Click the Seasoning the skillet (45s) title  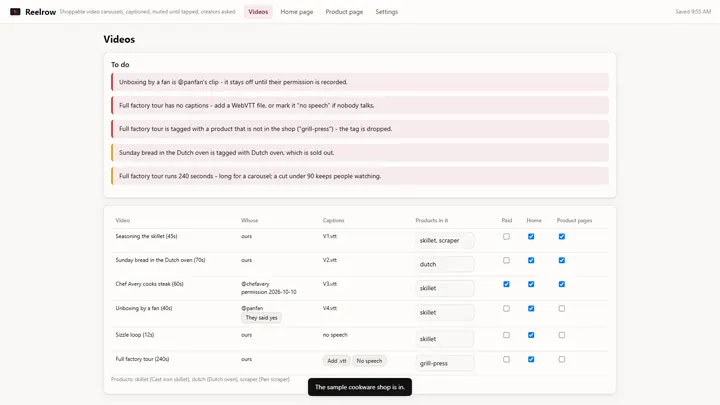click(x=146, y=236)
